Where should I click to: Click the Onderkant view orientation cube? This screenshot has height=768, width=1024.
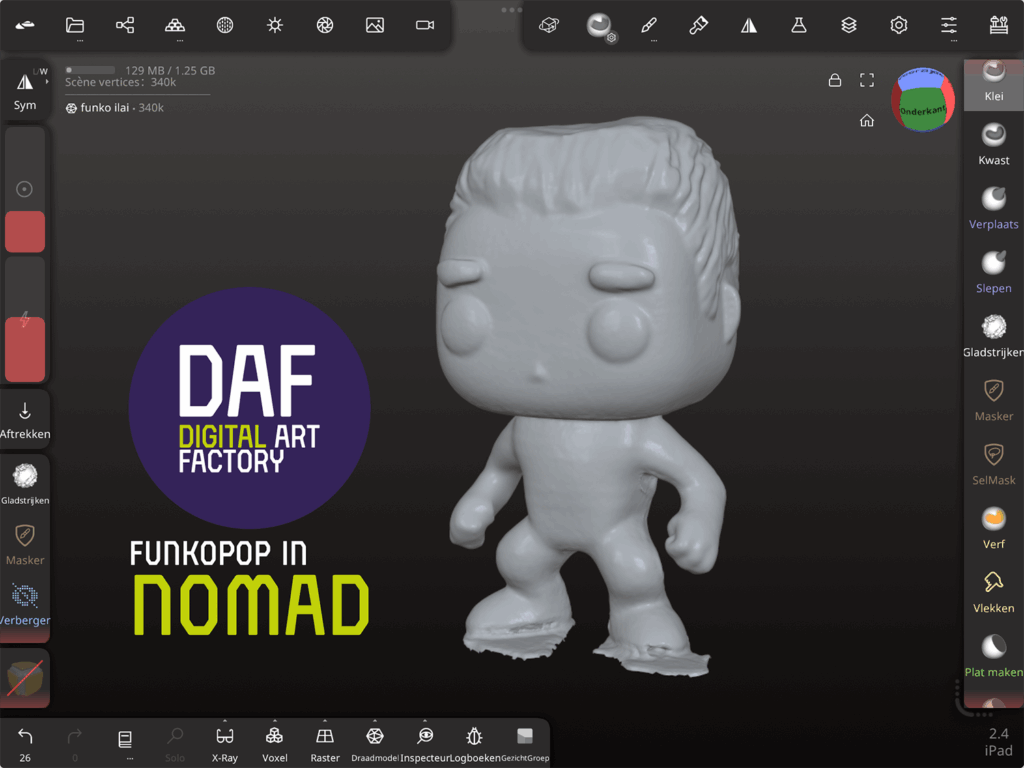click(x=923, y=98)
